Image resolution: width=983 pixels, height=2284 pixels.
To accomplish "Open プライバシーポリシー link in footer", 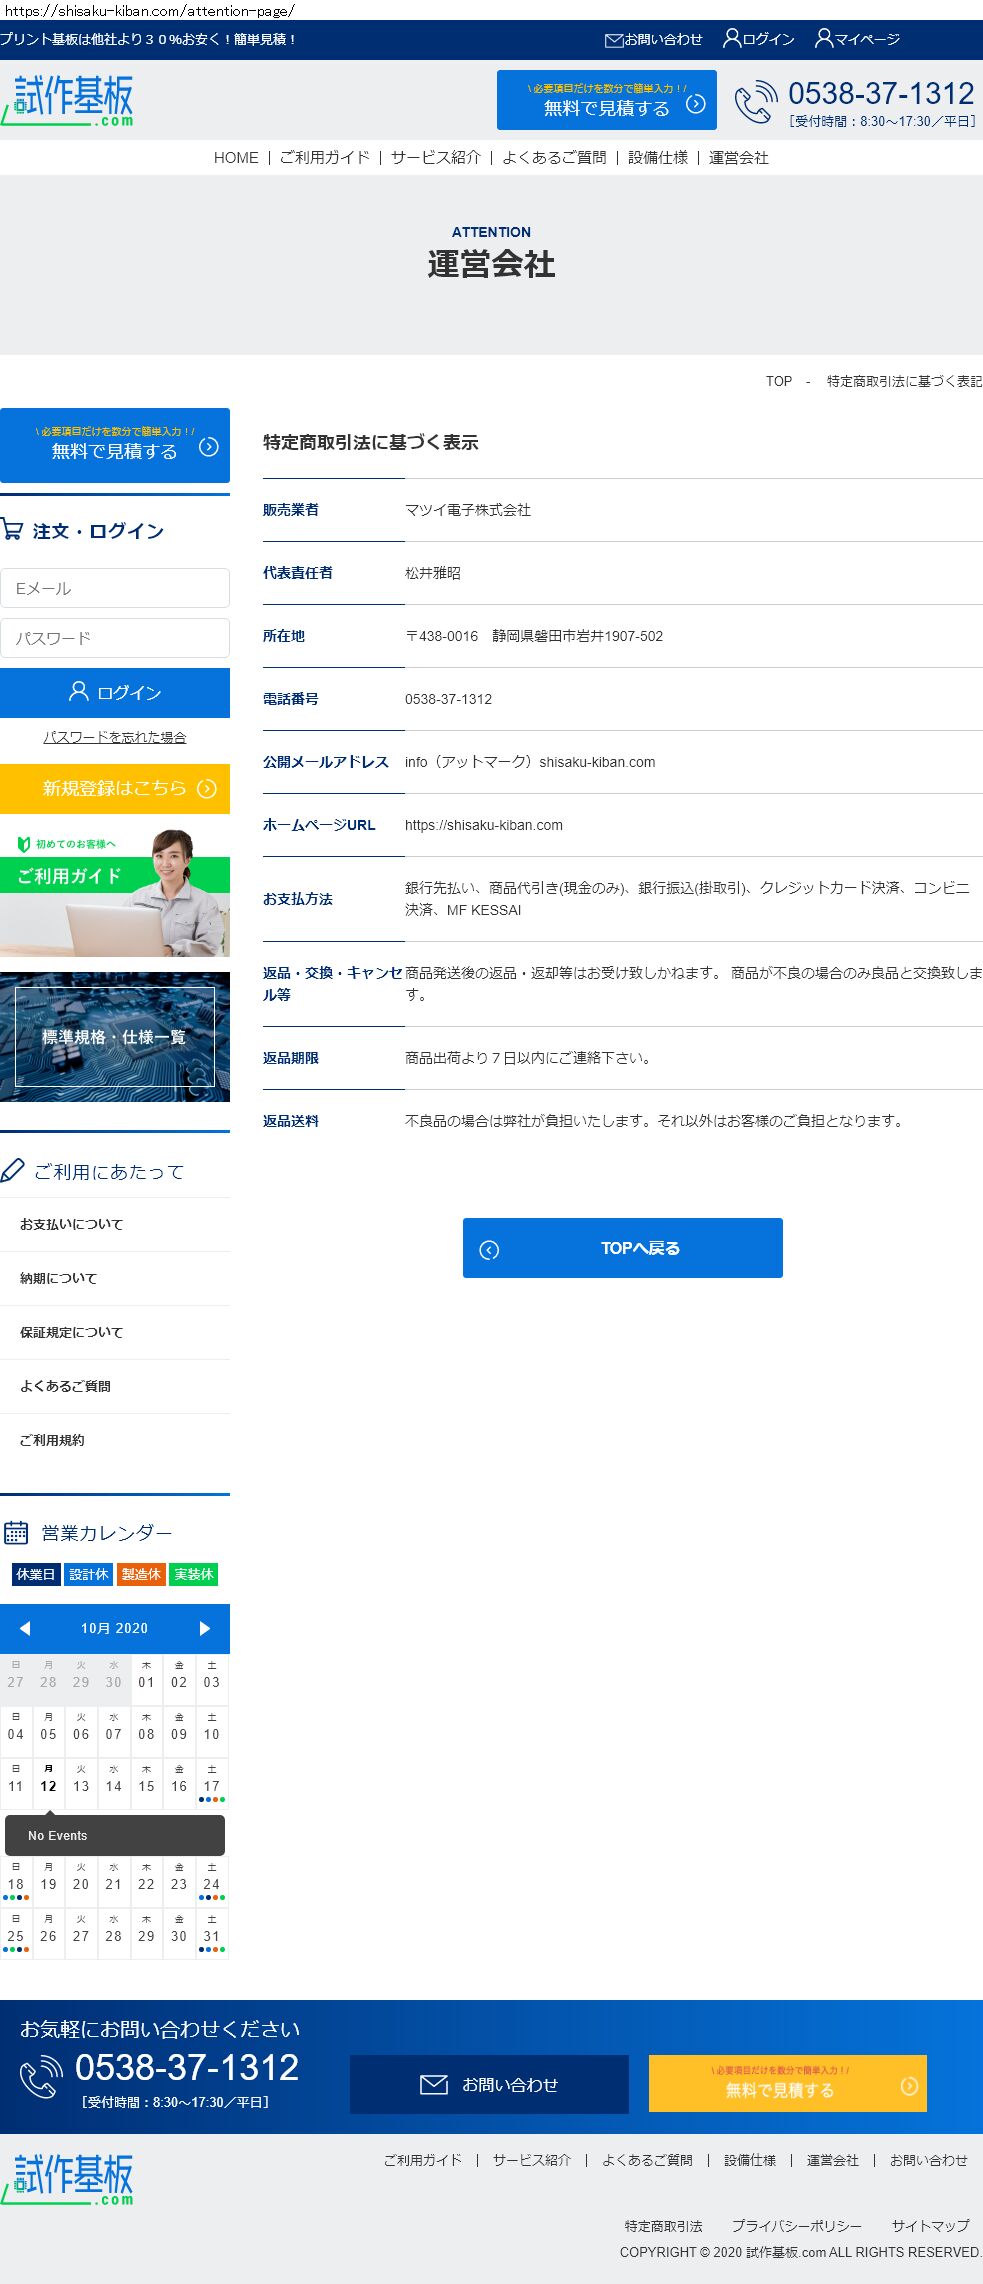I will pos(796,2226).
